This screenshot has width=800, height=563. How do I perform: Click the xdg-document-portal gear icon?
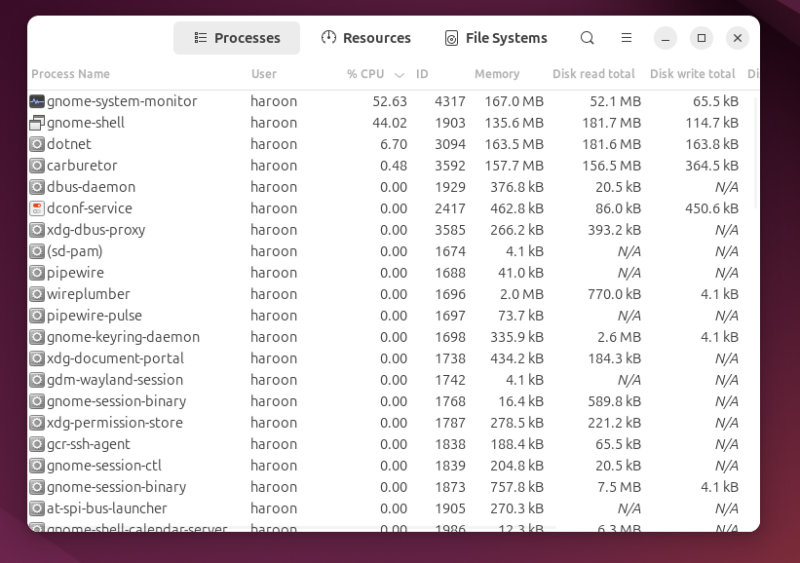click(37, 358)
